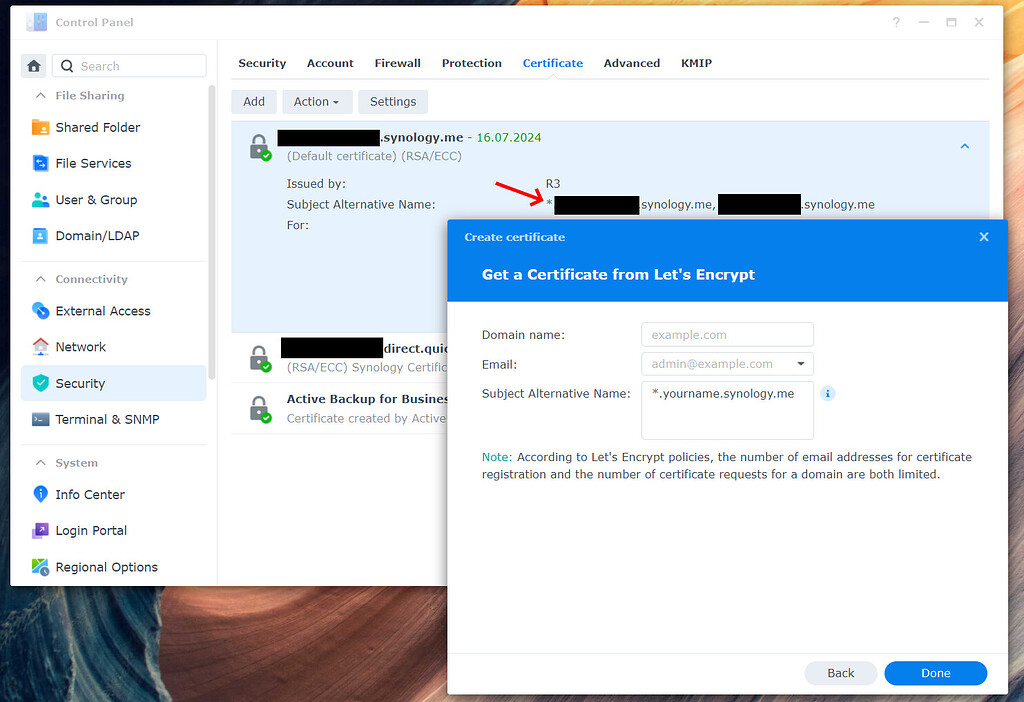Click the Add button
The height and width of the screenshot is (702, 1024).
tap(253, 101)
